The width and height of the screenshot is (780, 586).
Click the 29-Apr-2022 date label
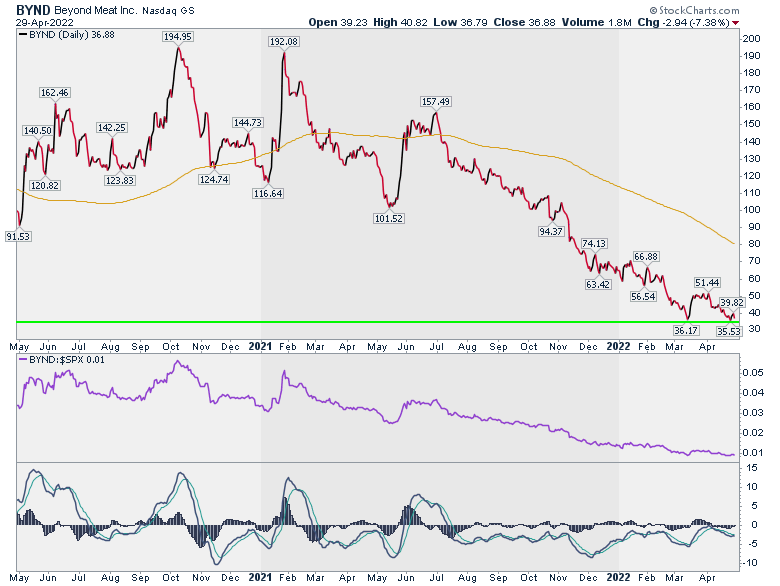coord(45,22)
